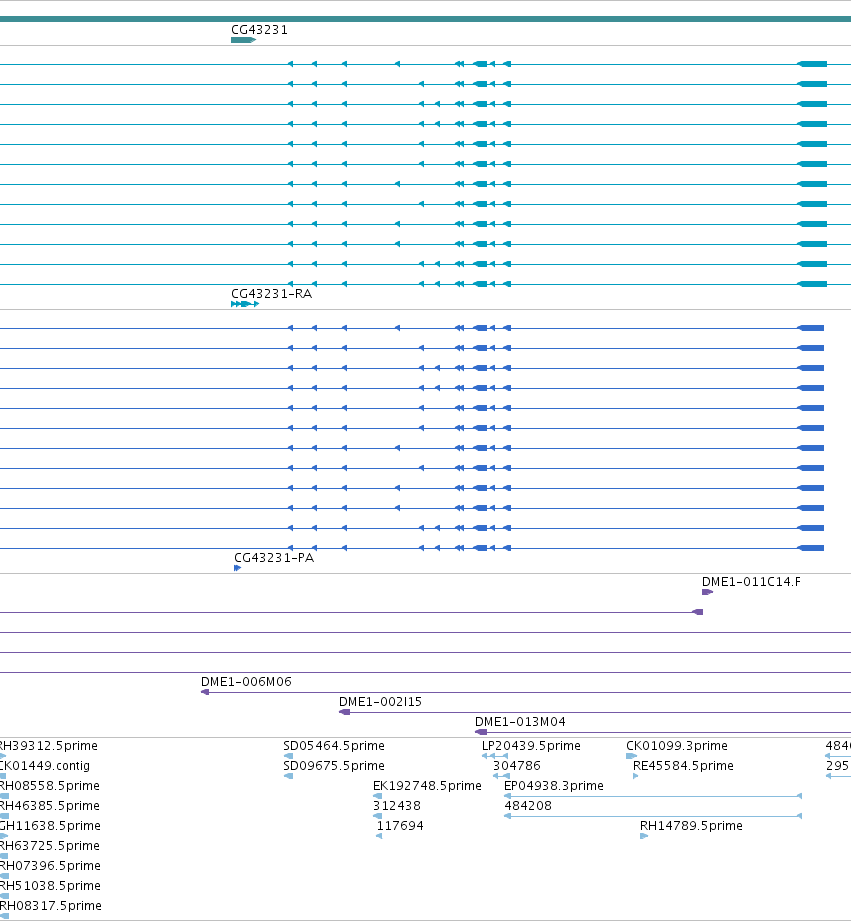
Task: Click the LP20439.5prime EST glyph
Action: pyautogui.click(x=495, y=756)
